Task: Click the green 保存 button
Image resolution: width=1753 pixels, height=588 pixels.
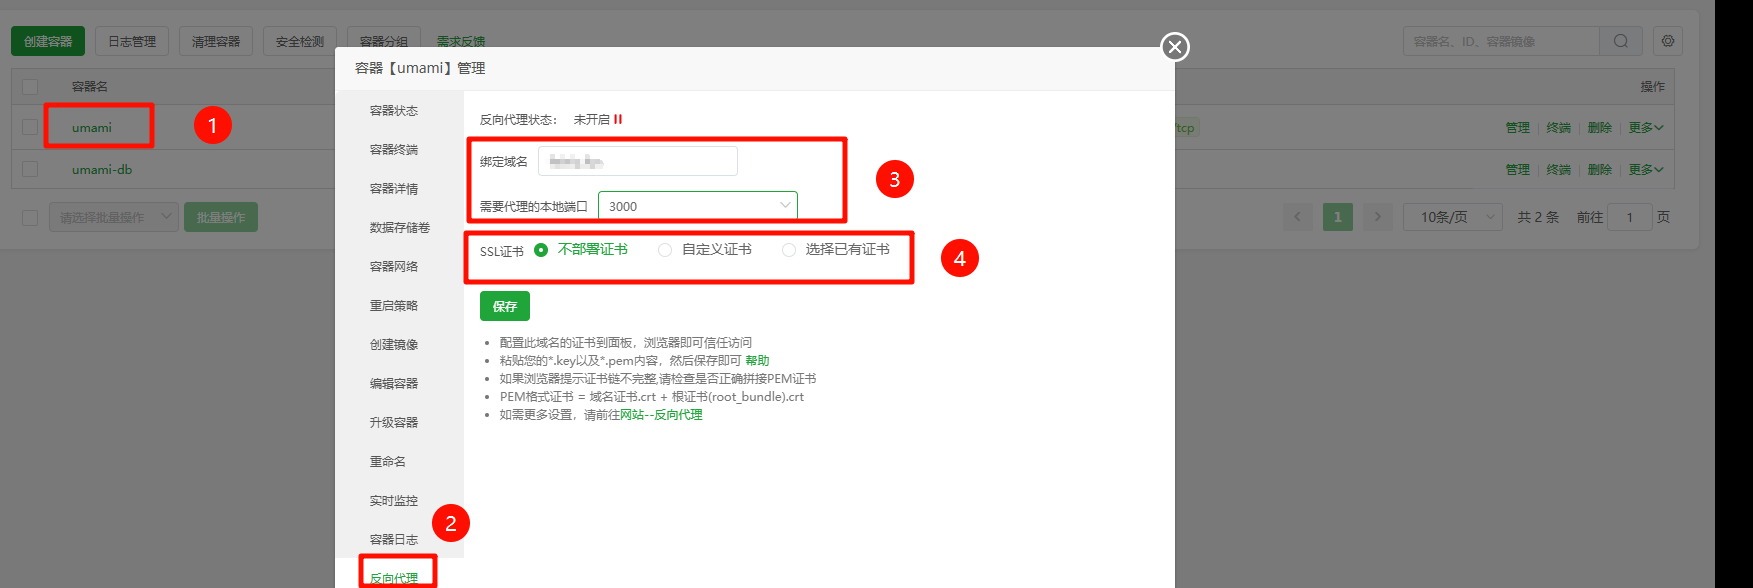Action: (x=505, y=306)
